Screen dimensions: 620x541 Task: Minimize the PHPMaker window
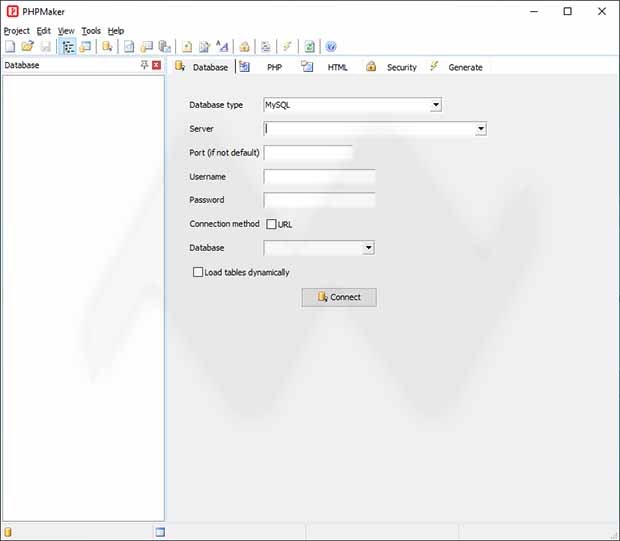coord(534,11)
